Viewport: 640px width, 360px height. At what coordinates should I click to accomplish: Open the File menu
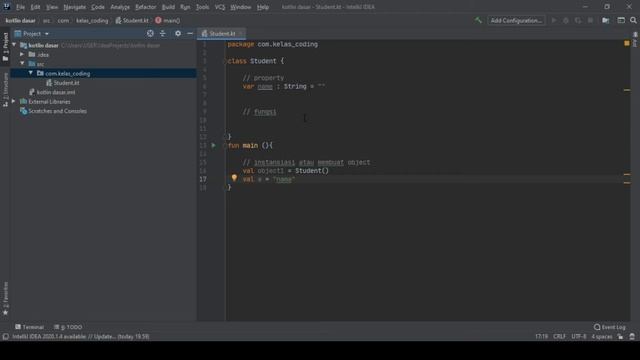(x=20, y=7)
